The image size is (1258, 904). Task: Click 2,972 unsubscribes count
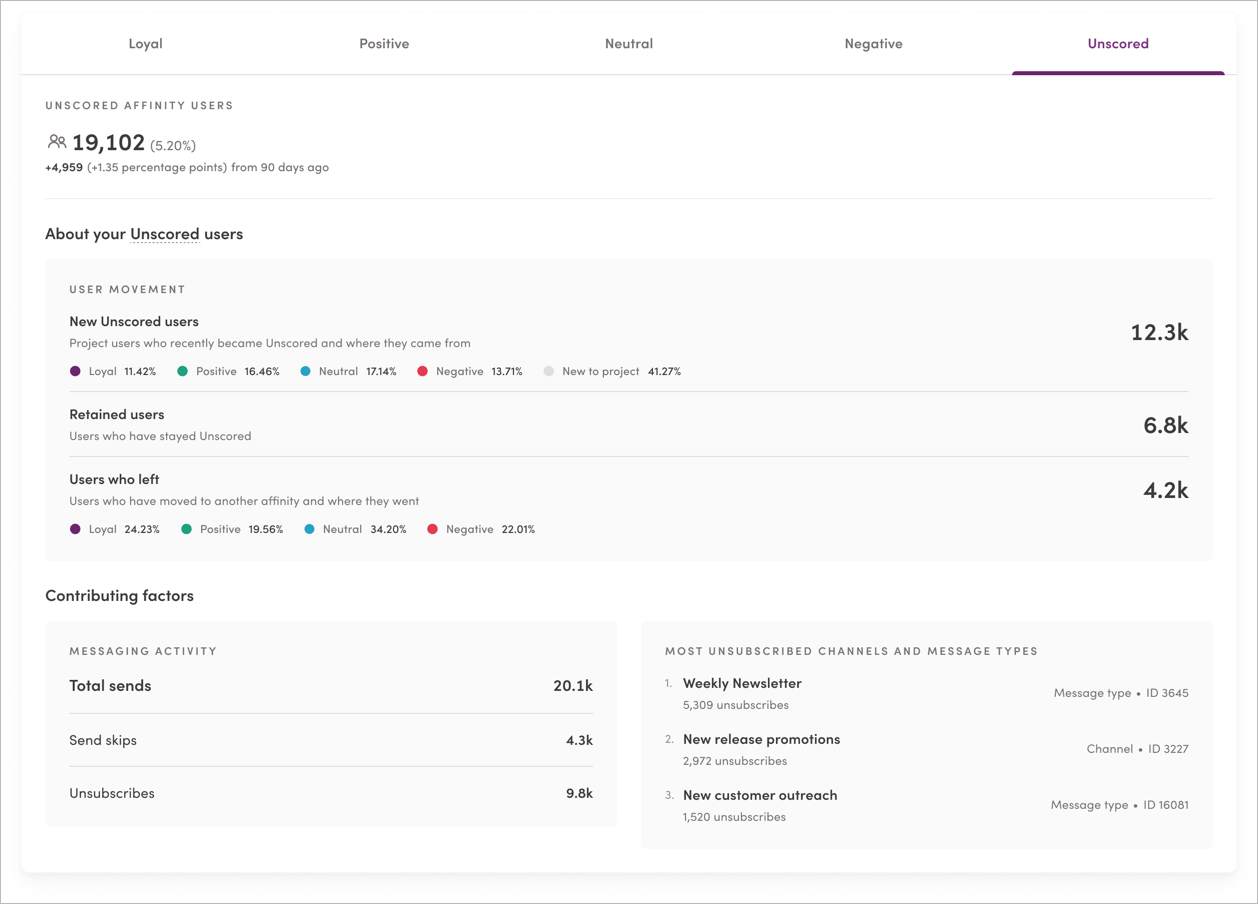pyautogui.click(x=735, y=761)
